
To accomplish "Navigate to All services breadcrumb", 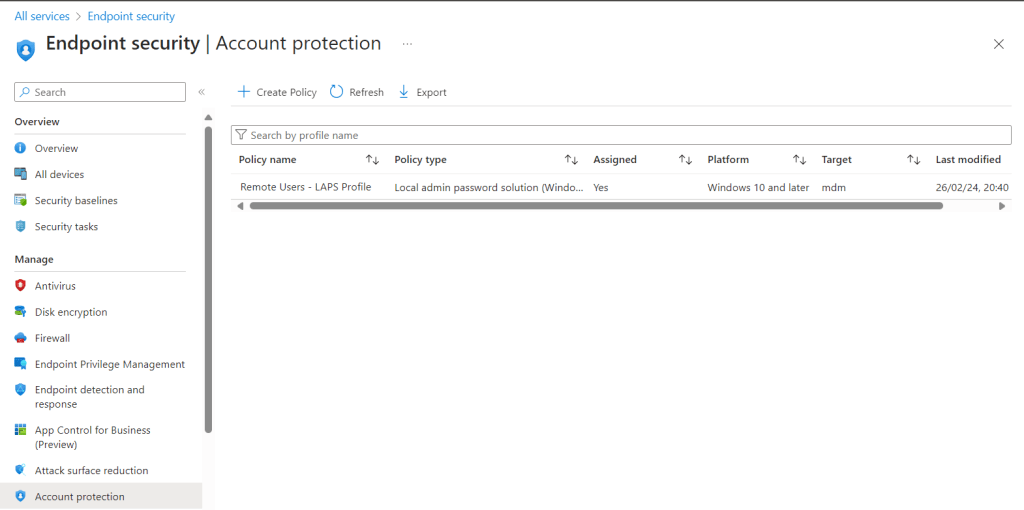I will click(42, 16).
